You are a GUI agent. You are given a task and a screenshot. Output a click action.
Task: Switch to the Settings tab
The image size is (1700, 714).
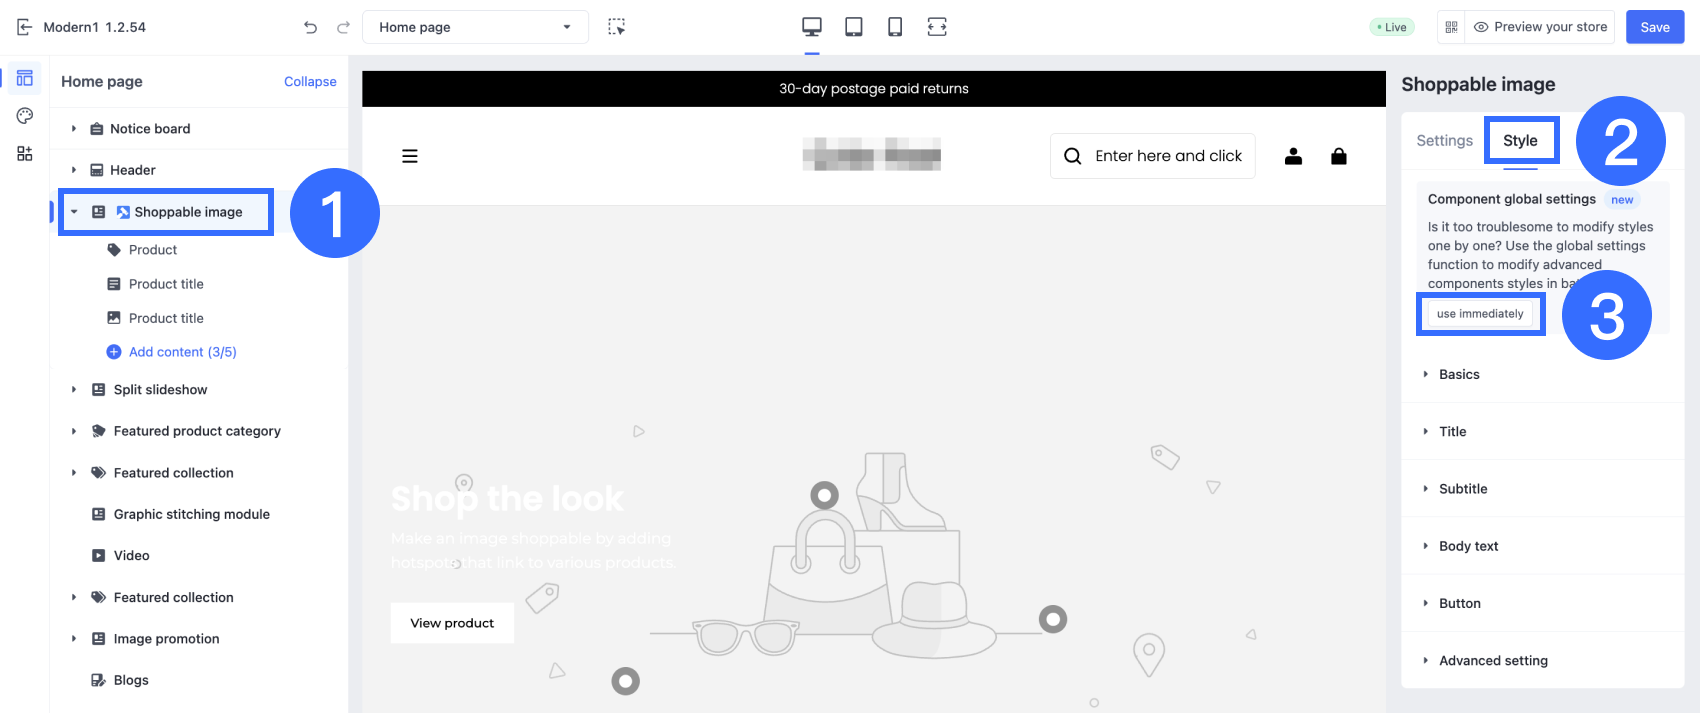click(1445, 141)
